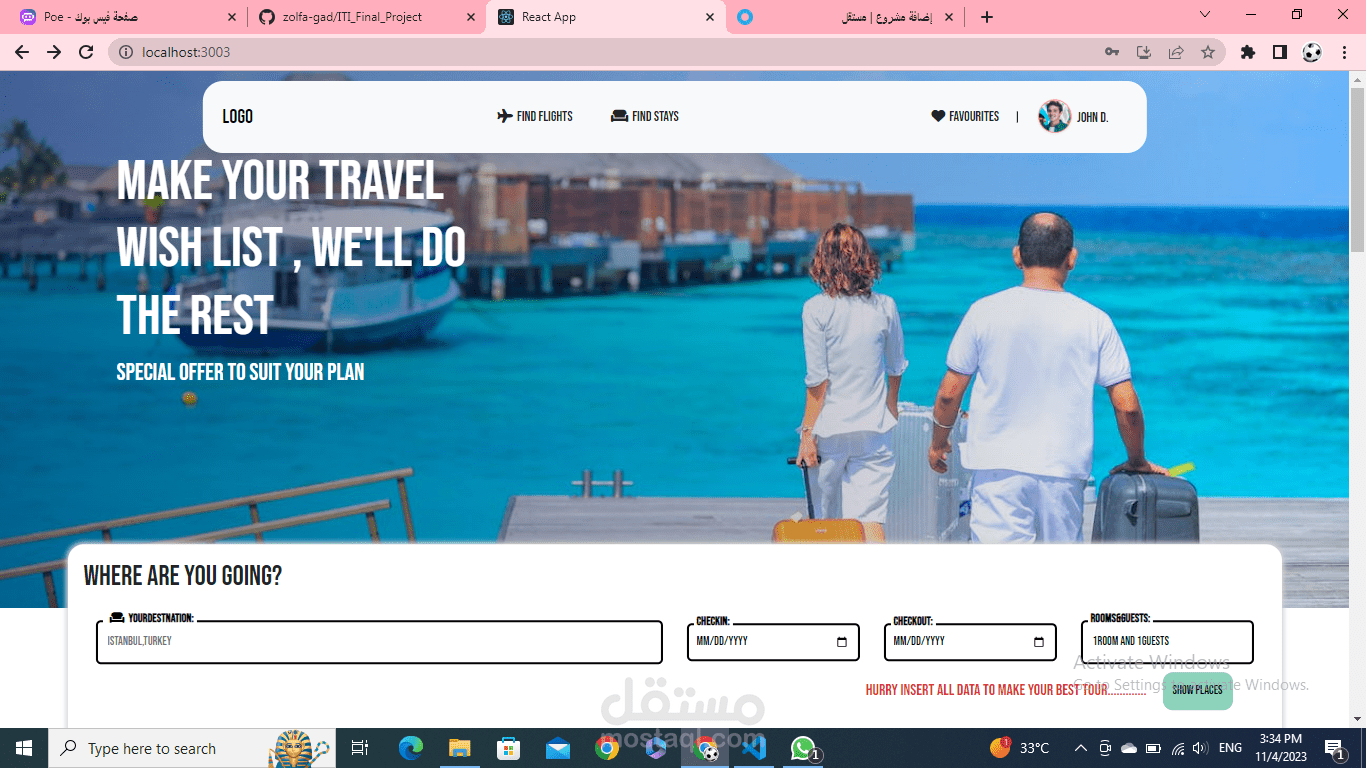Click the install app icon

(x=1144, y=52)
